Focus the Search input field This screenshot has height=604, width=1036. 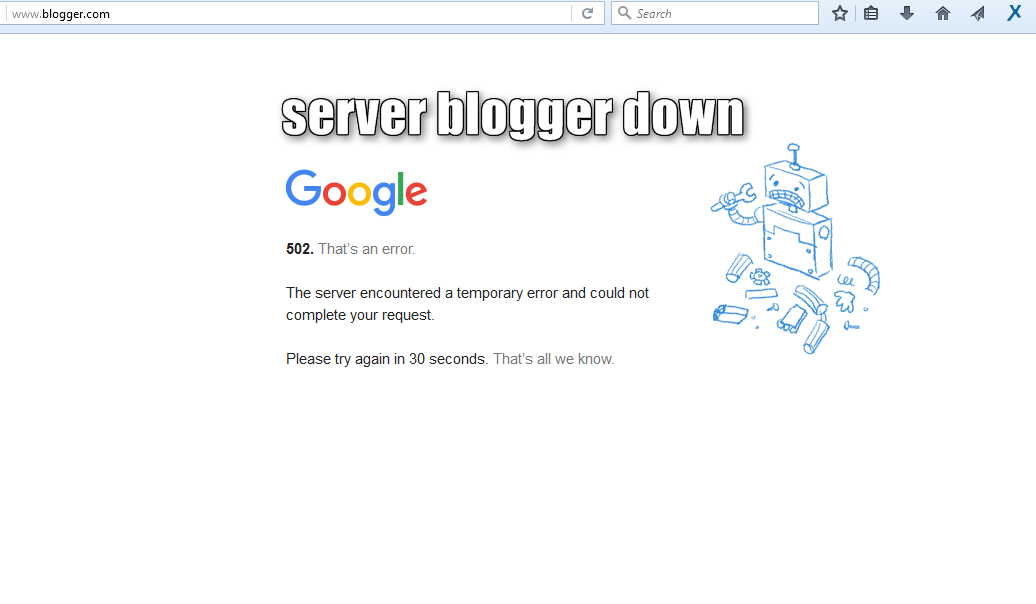715,13
